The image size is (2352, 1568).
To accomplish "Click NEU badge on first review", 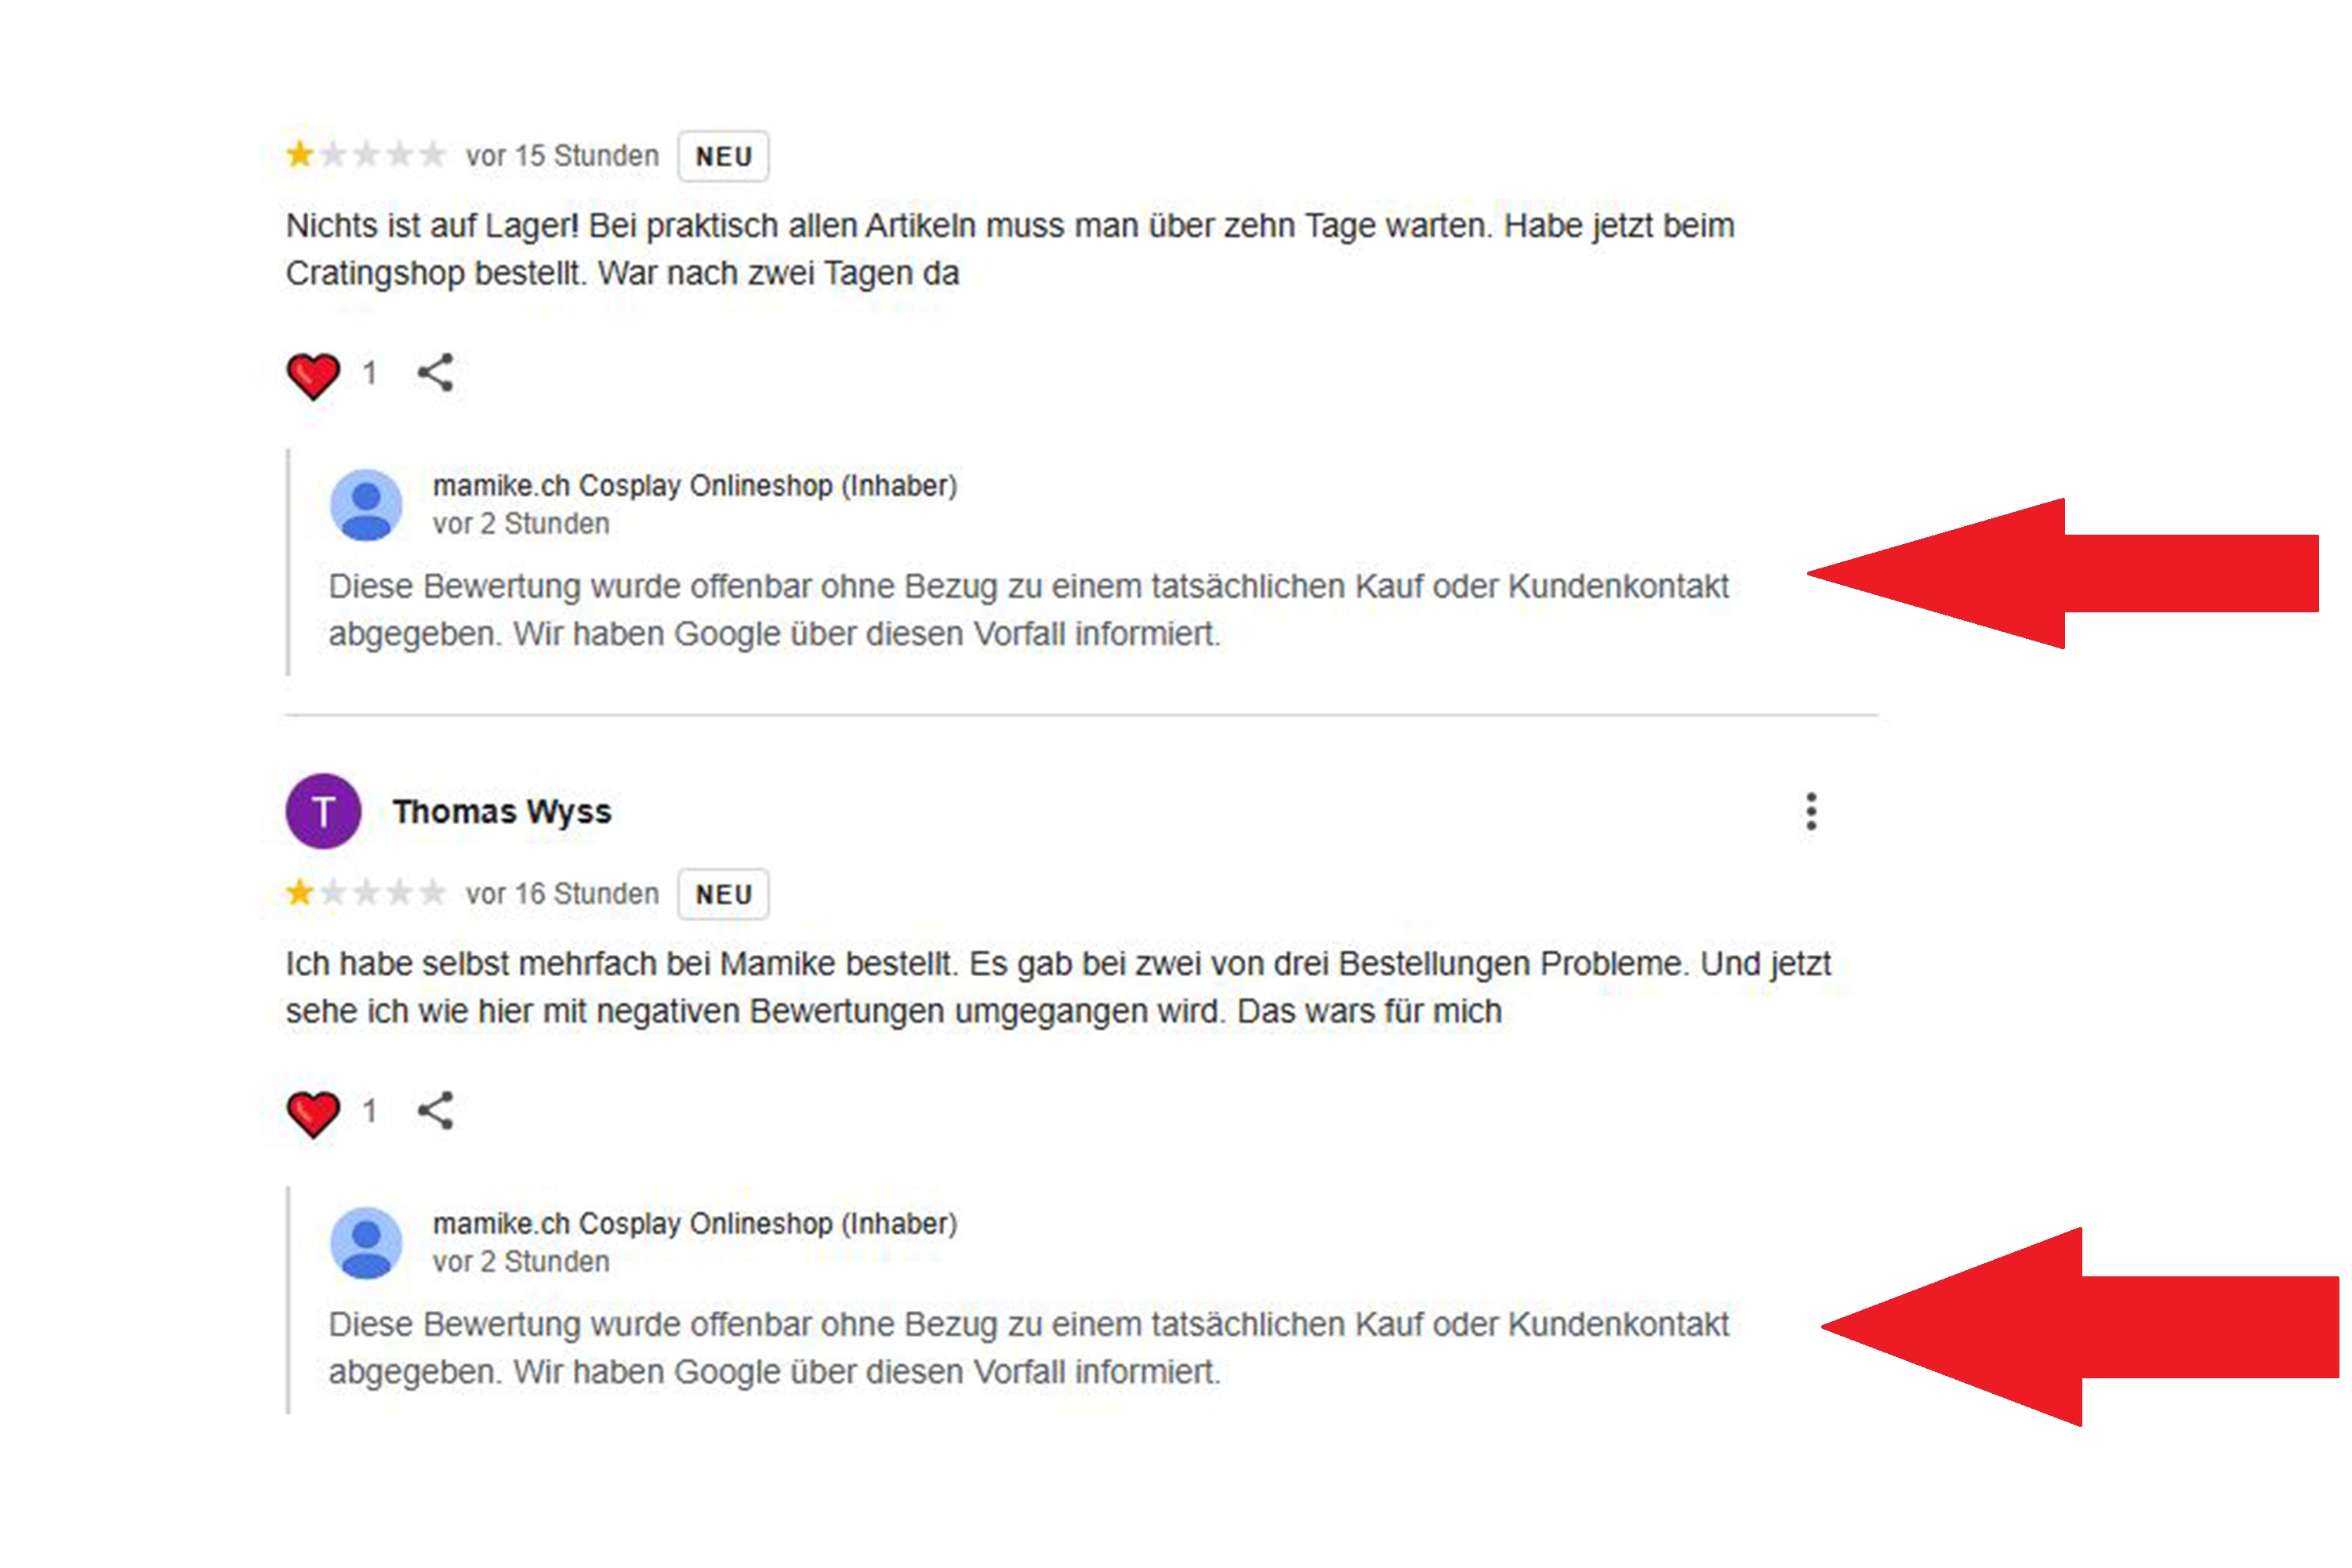I will coord(723,156).
